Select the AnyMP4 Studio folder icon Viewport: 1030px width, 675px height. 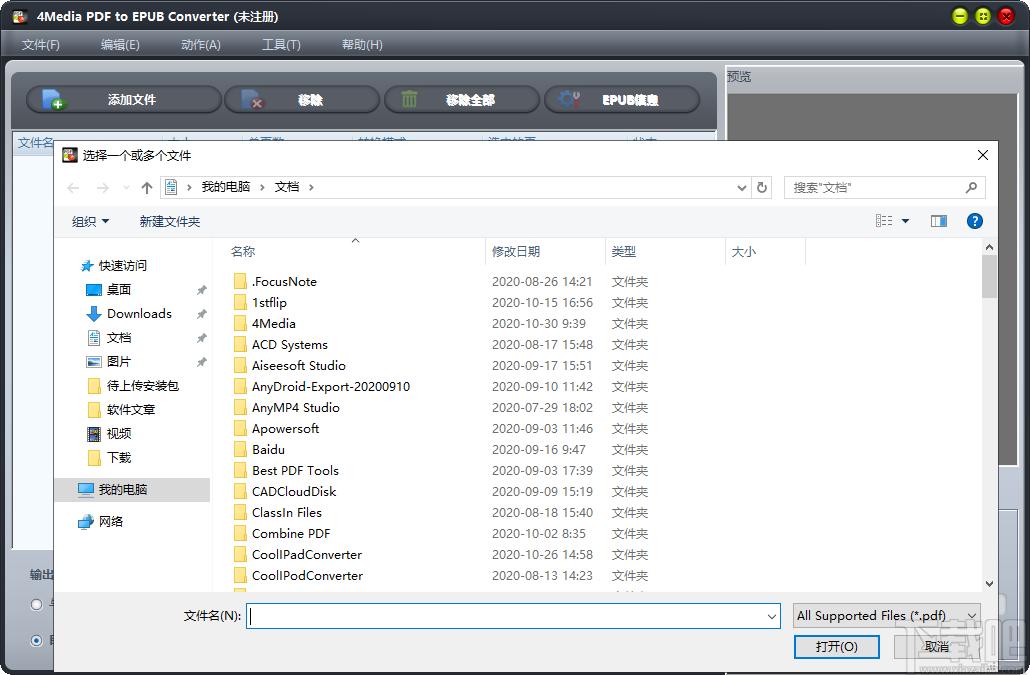click(x=240, y=408)
